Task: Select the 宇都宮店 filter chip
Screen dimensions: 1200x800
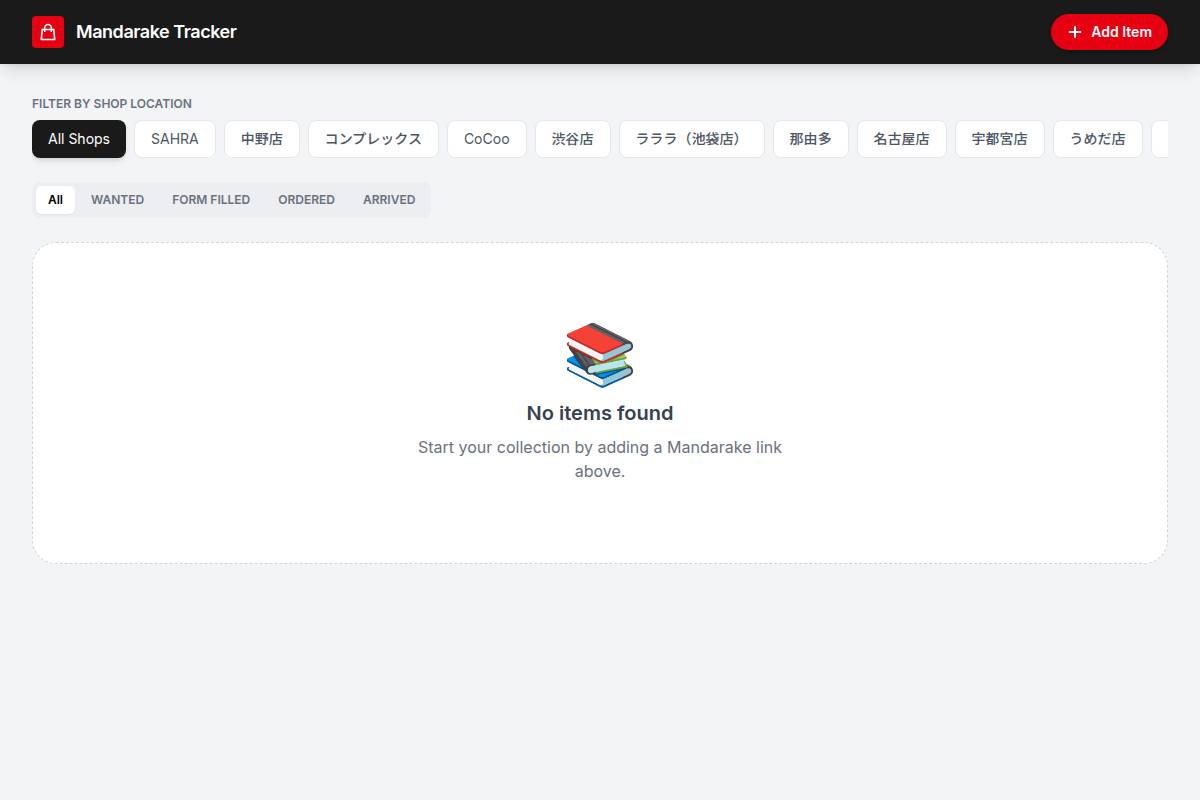Action: [1000, 139]
